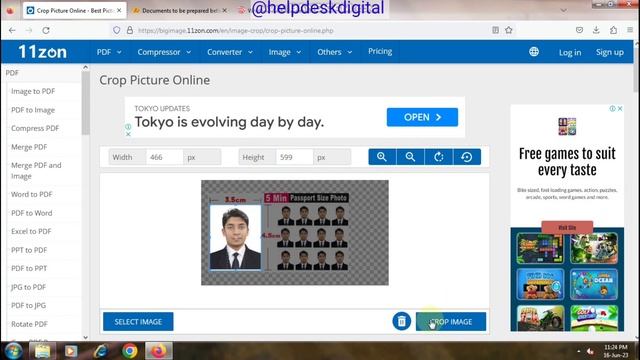
Task: Click the sidebar scrollbar down arrow
Action: pyautogui.click(x=85, y=337)
